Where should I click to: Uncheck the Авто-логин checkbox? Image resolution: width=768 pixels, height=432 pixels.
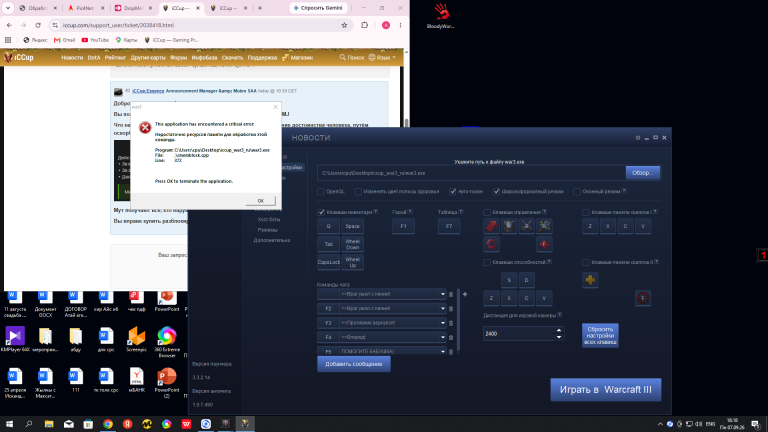coord(453,192)
